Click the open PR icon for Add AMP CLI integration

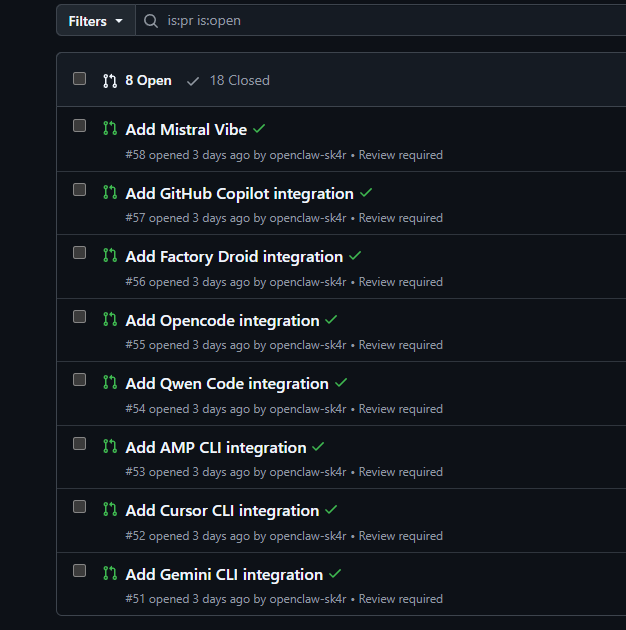pos(110,446)
